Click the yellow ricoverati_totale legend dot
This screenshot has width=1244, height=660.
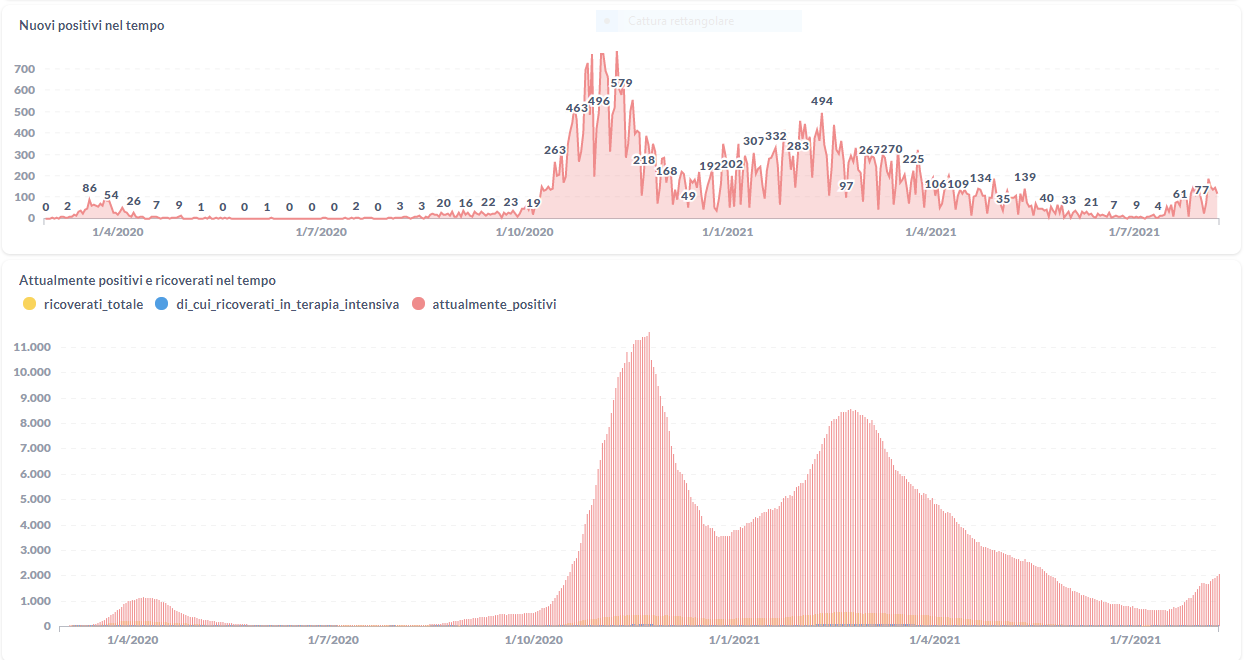pos(29,304)
